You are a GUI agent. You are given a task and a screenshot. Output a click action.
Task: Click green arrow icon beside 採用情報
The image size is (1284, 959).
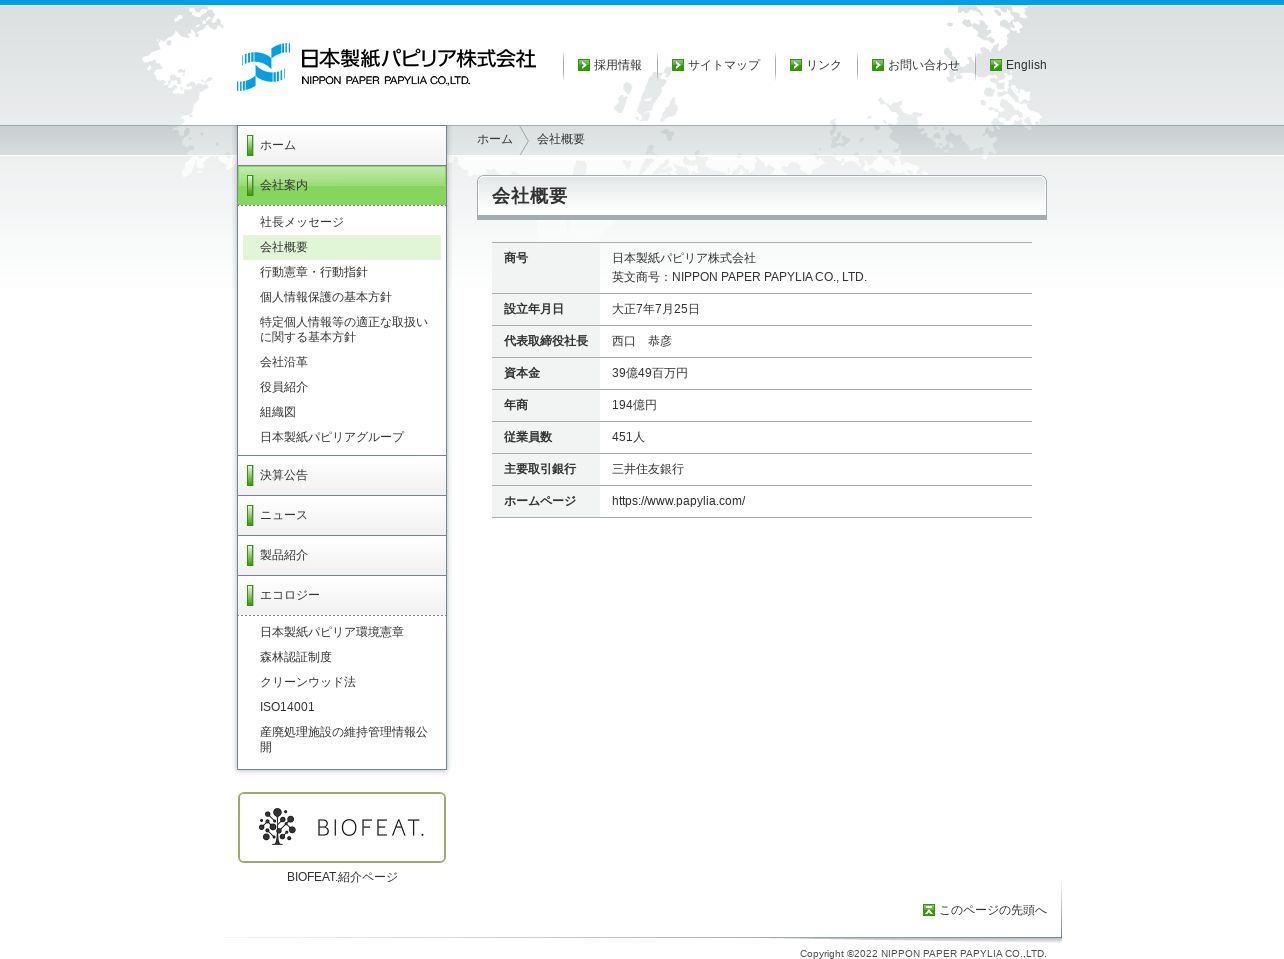[x=584, y=65]
